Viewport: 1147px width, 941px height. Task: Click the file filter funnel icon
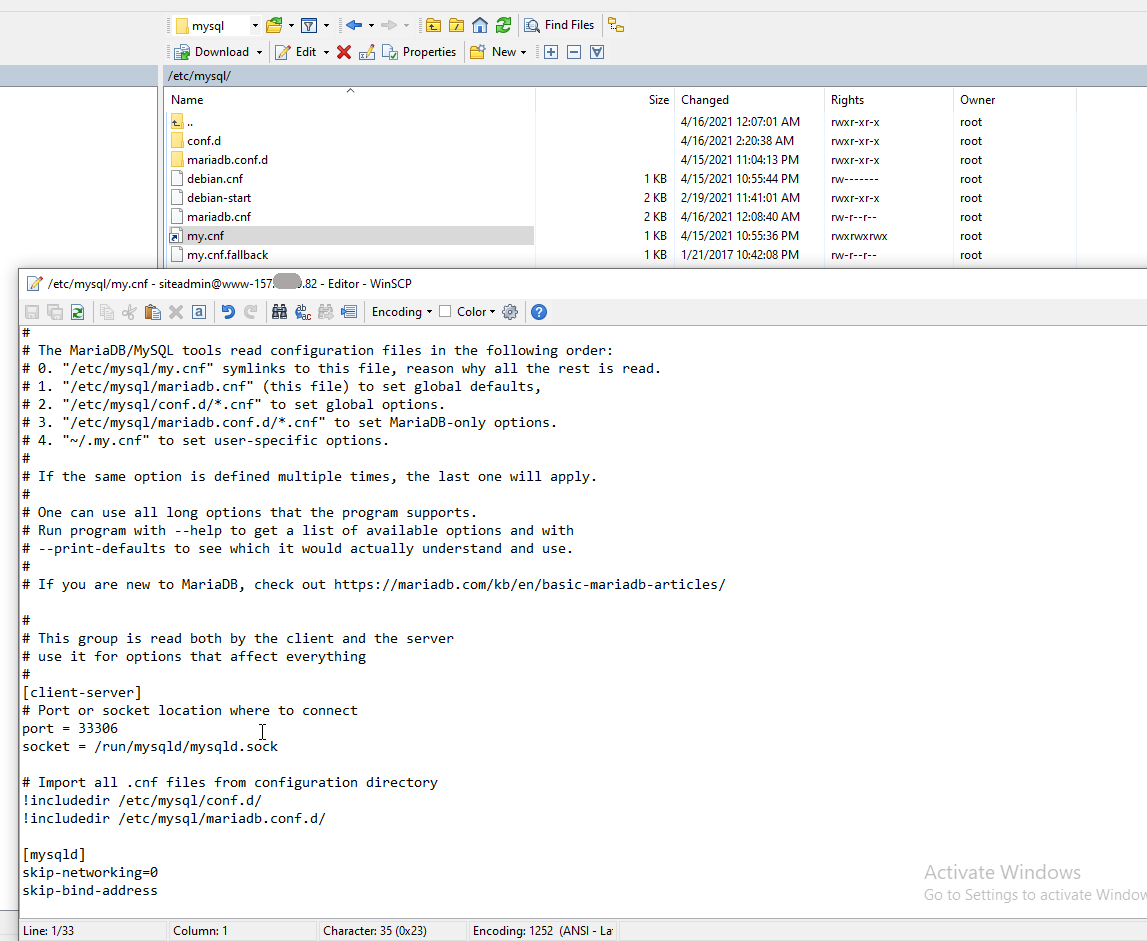(x=309, y=26)
